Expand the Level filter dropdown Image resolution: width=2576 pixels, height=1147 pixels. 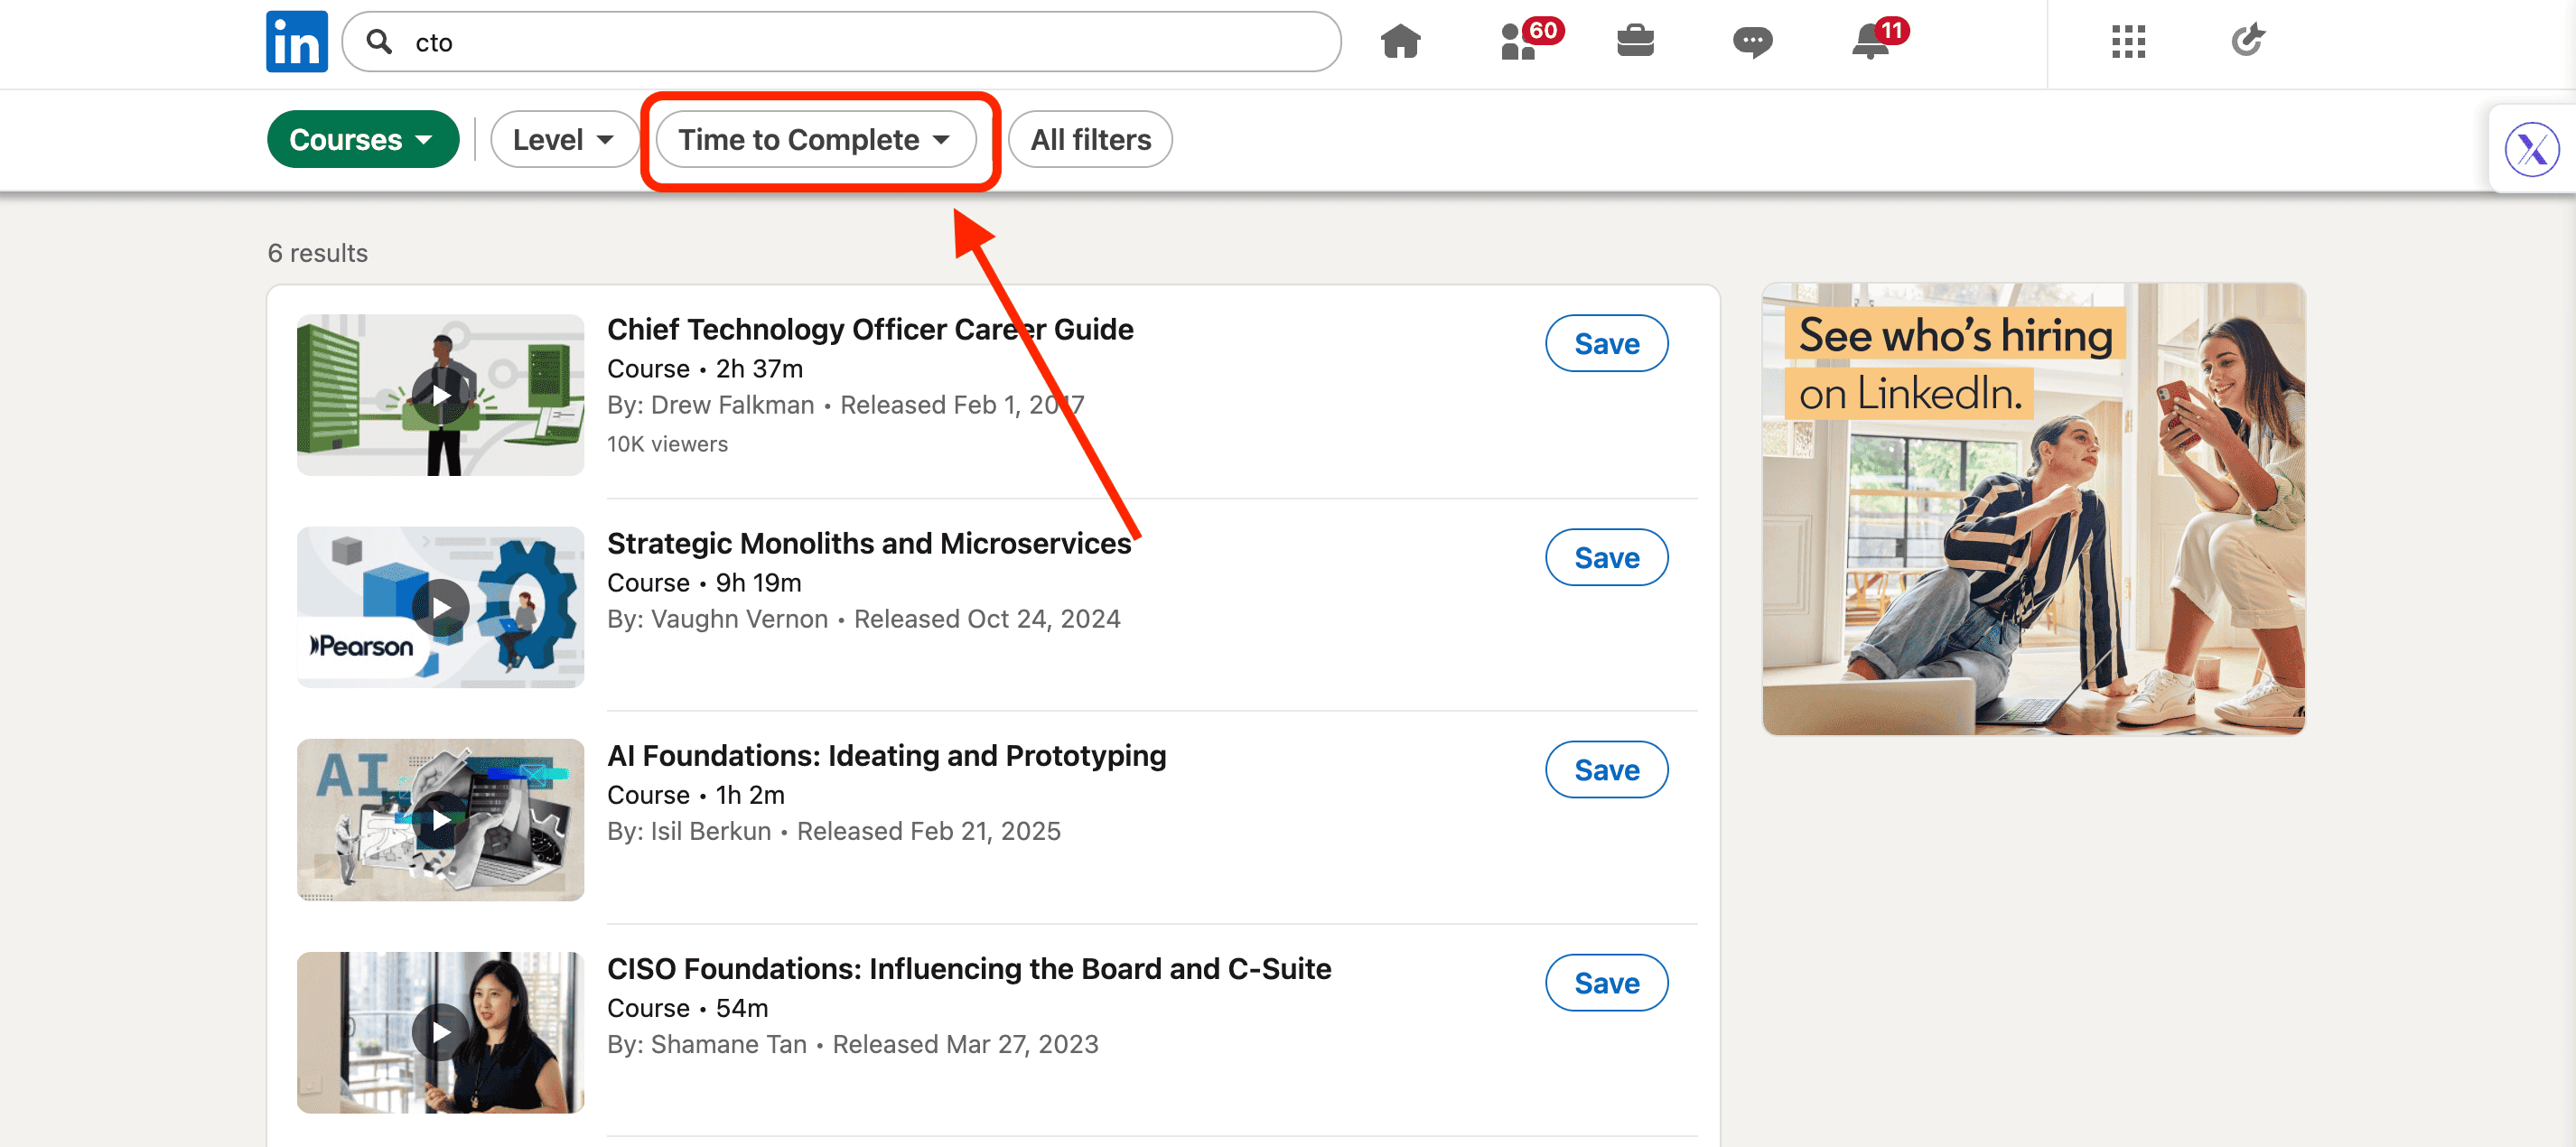[563, 140]
